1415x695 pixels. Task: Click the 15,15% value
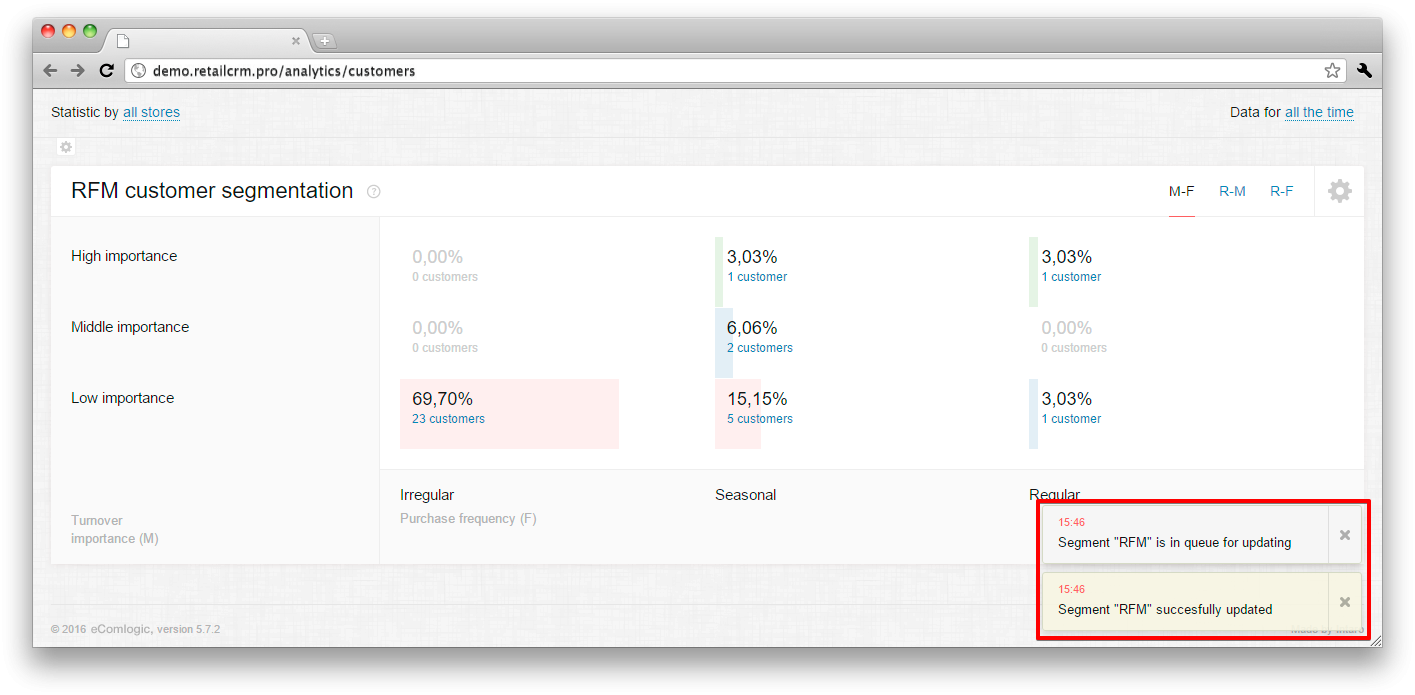click(757, 399)
